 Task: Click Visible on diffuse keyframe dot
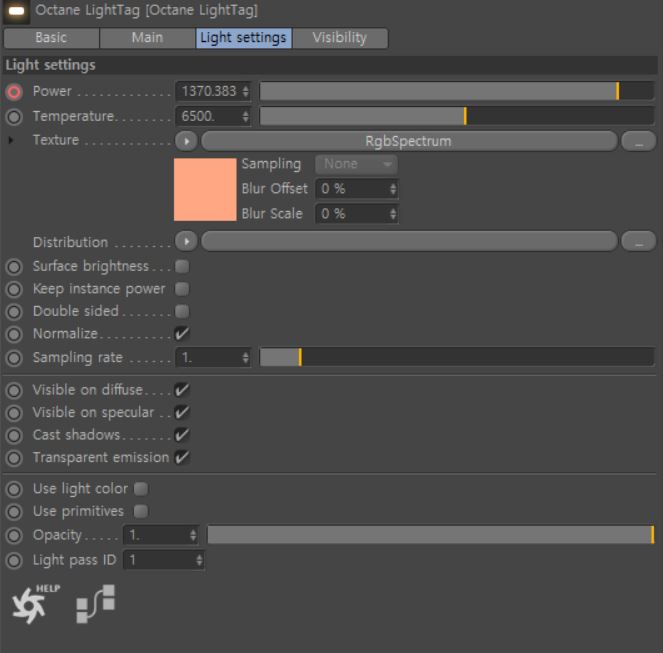pos(14,390)
